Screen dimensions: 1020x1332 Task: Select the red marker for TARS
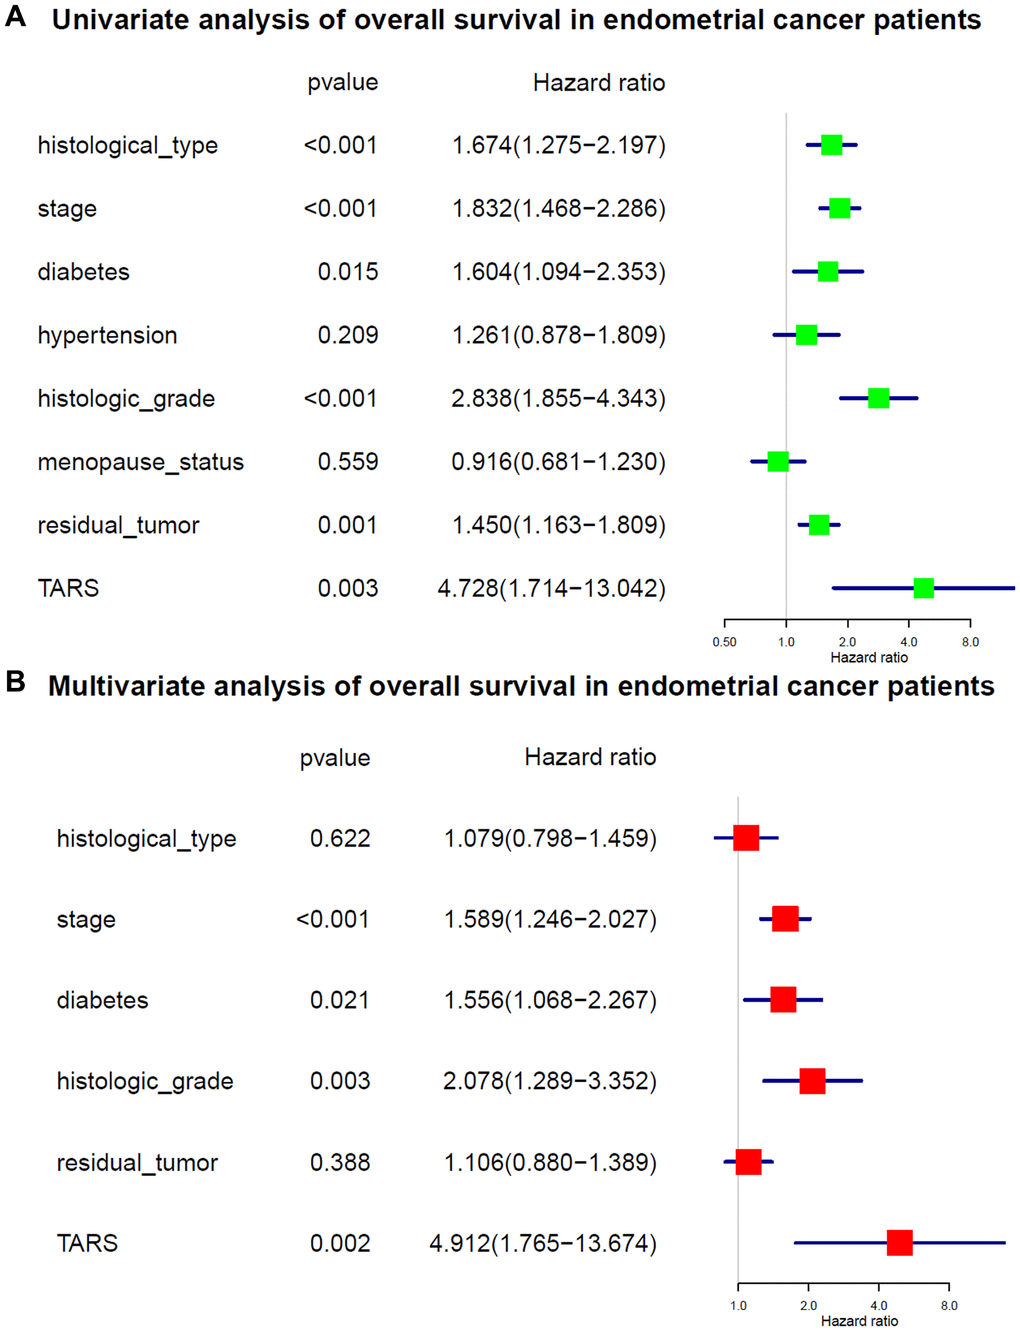pyautogui.click(x=899, y=1243)
